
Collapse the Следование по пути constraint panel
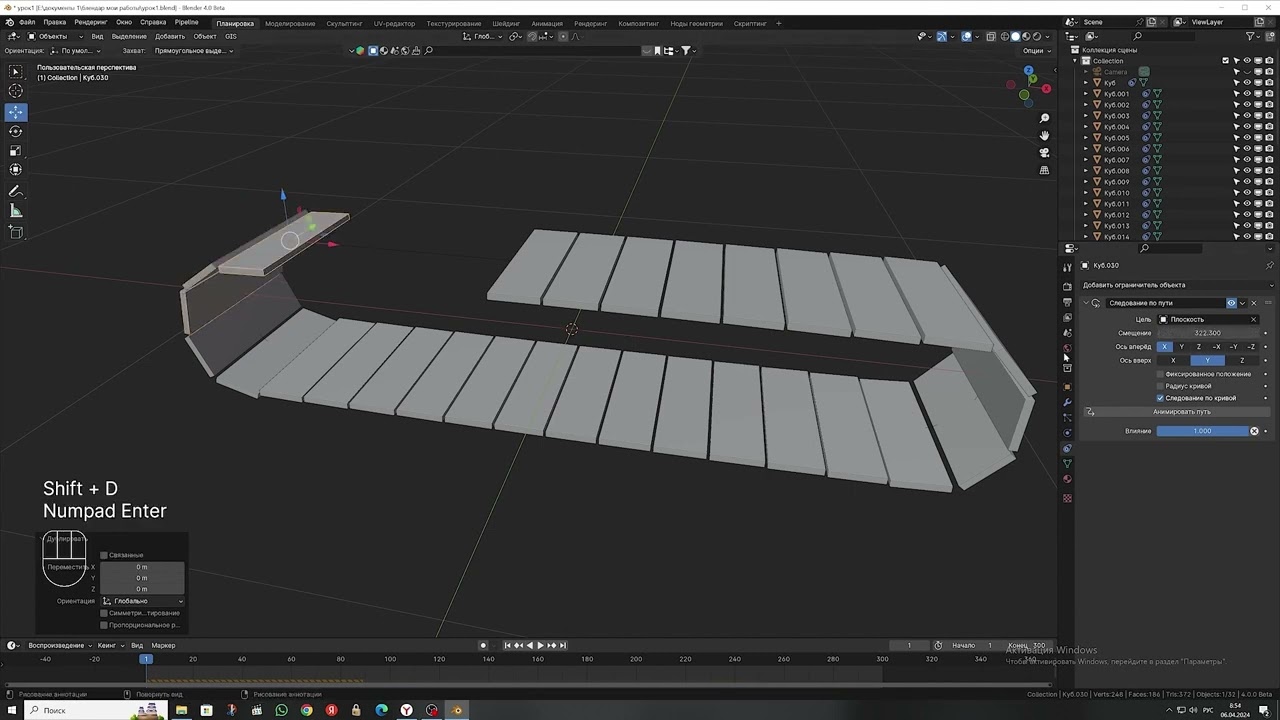(x=1086, y=303)
